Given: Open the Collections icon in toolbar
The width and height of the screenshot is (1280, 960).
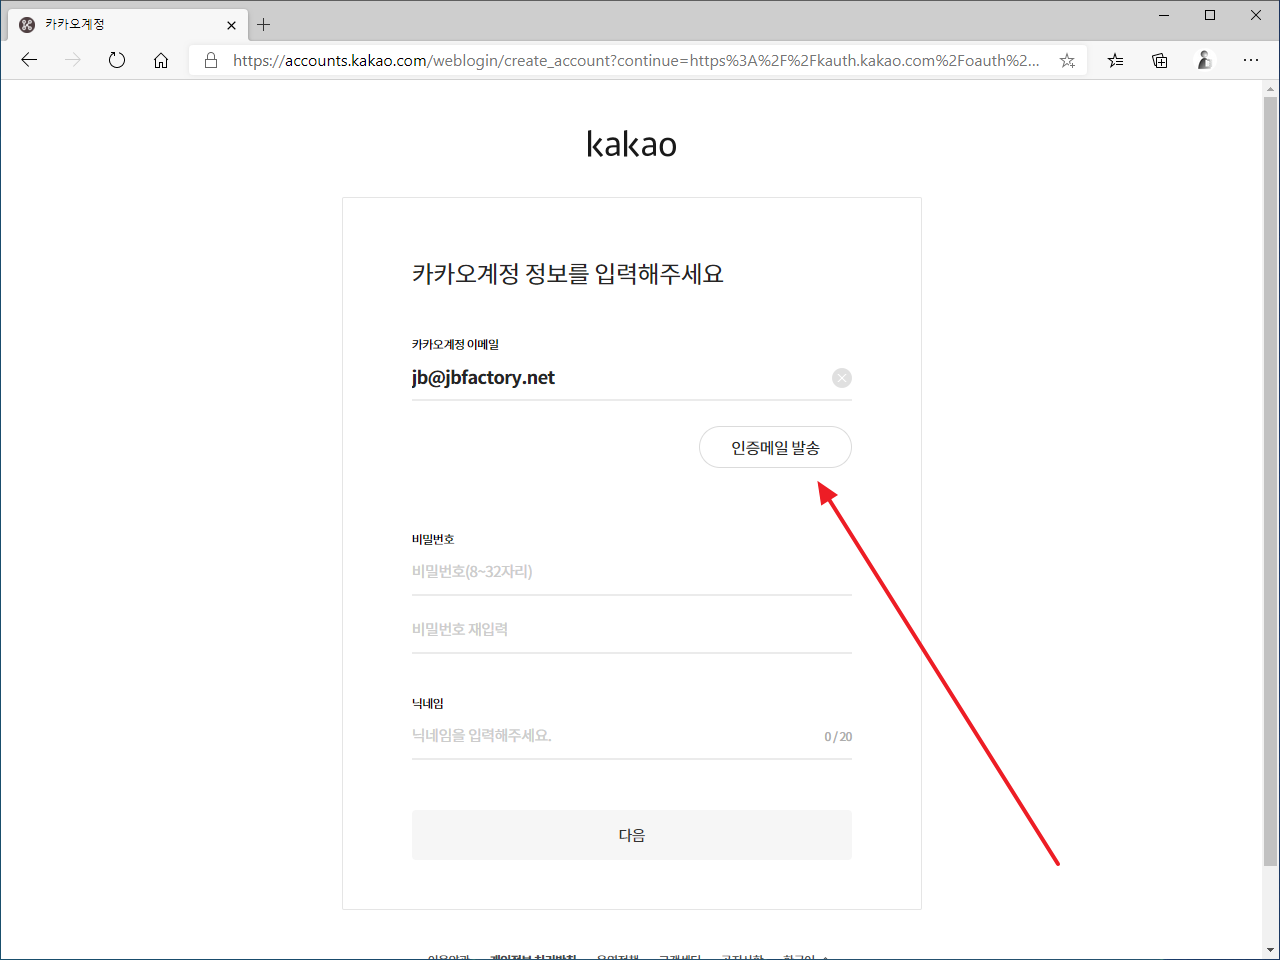Looking at the screenshot, I should click(1160, 60).
